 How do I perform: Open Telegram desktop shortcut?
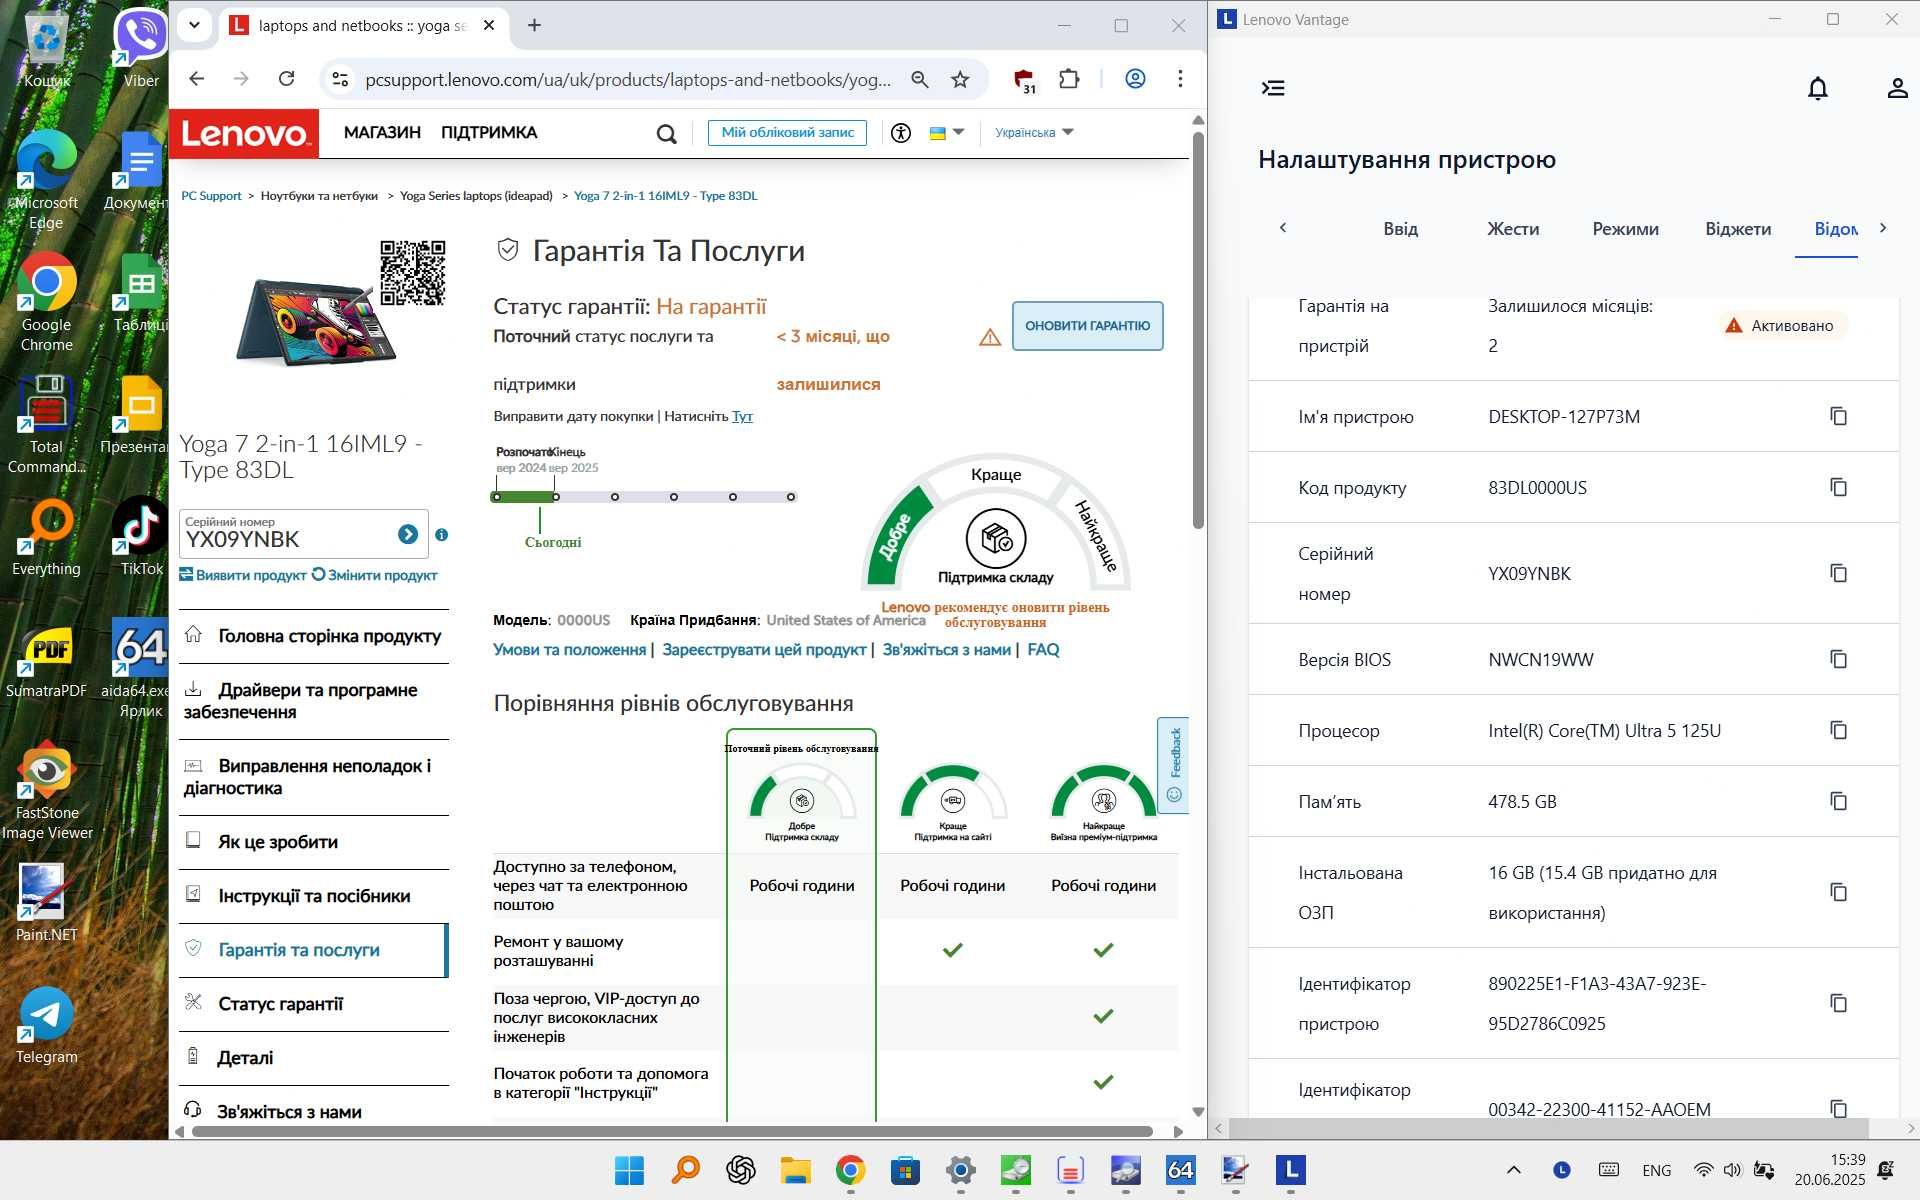pyautogui.click(x=46, y=1025)
